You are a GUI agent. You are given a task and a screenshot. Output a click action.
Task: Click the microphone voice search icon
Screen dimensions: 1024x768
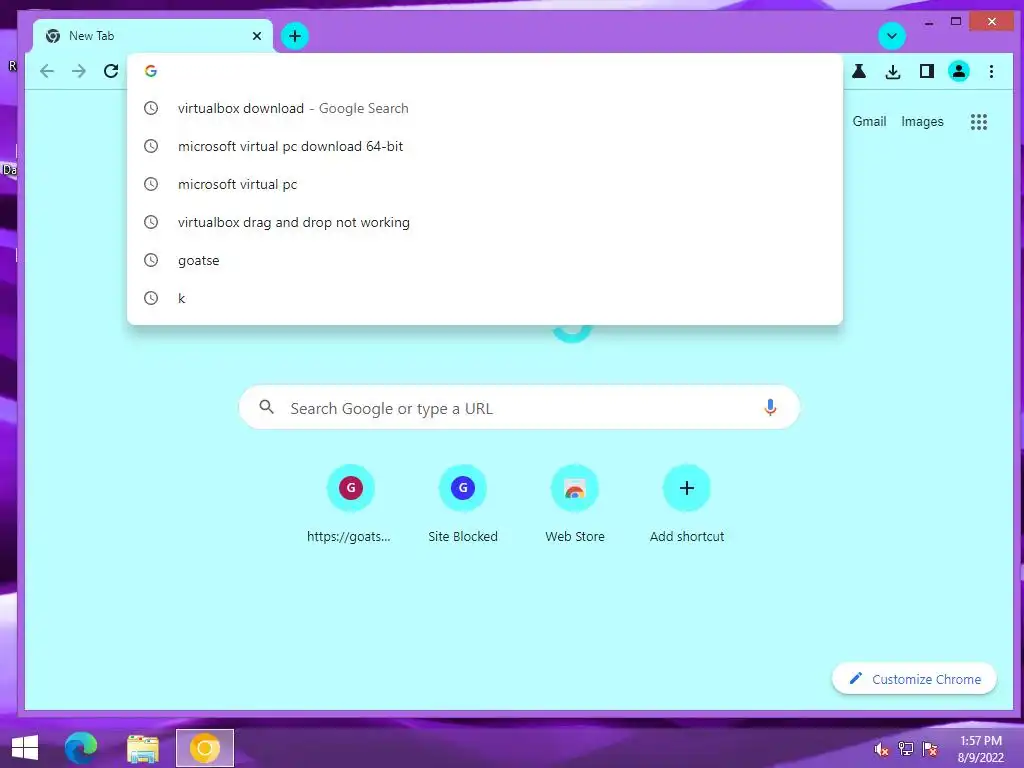[770, 408]
